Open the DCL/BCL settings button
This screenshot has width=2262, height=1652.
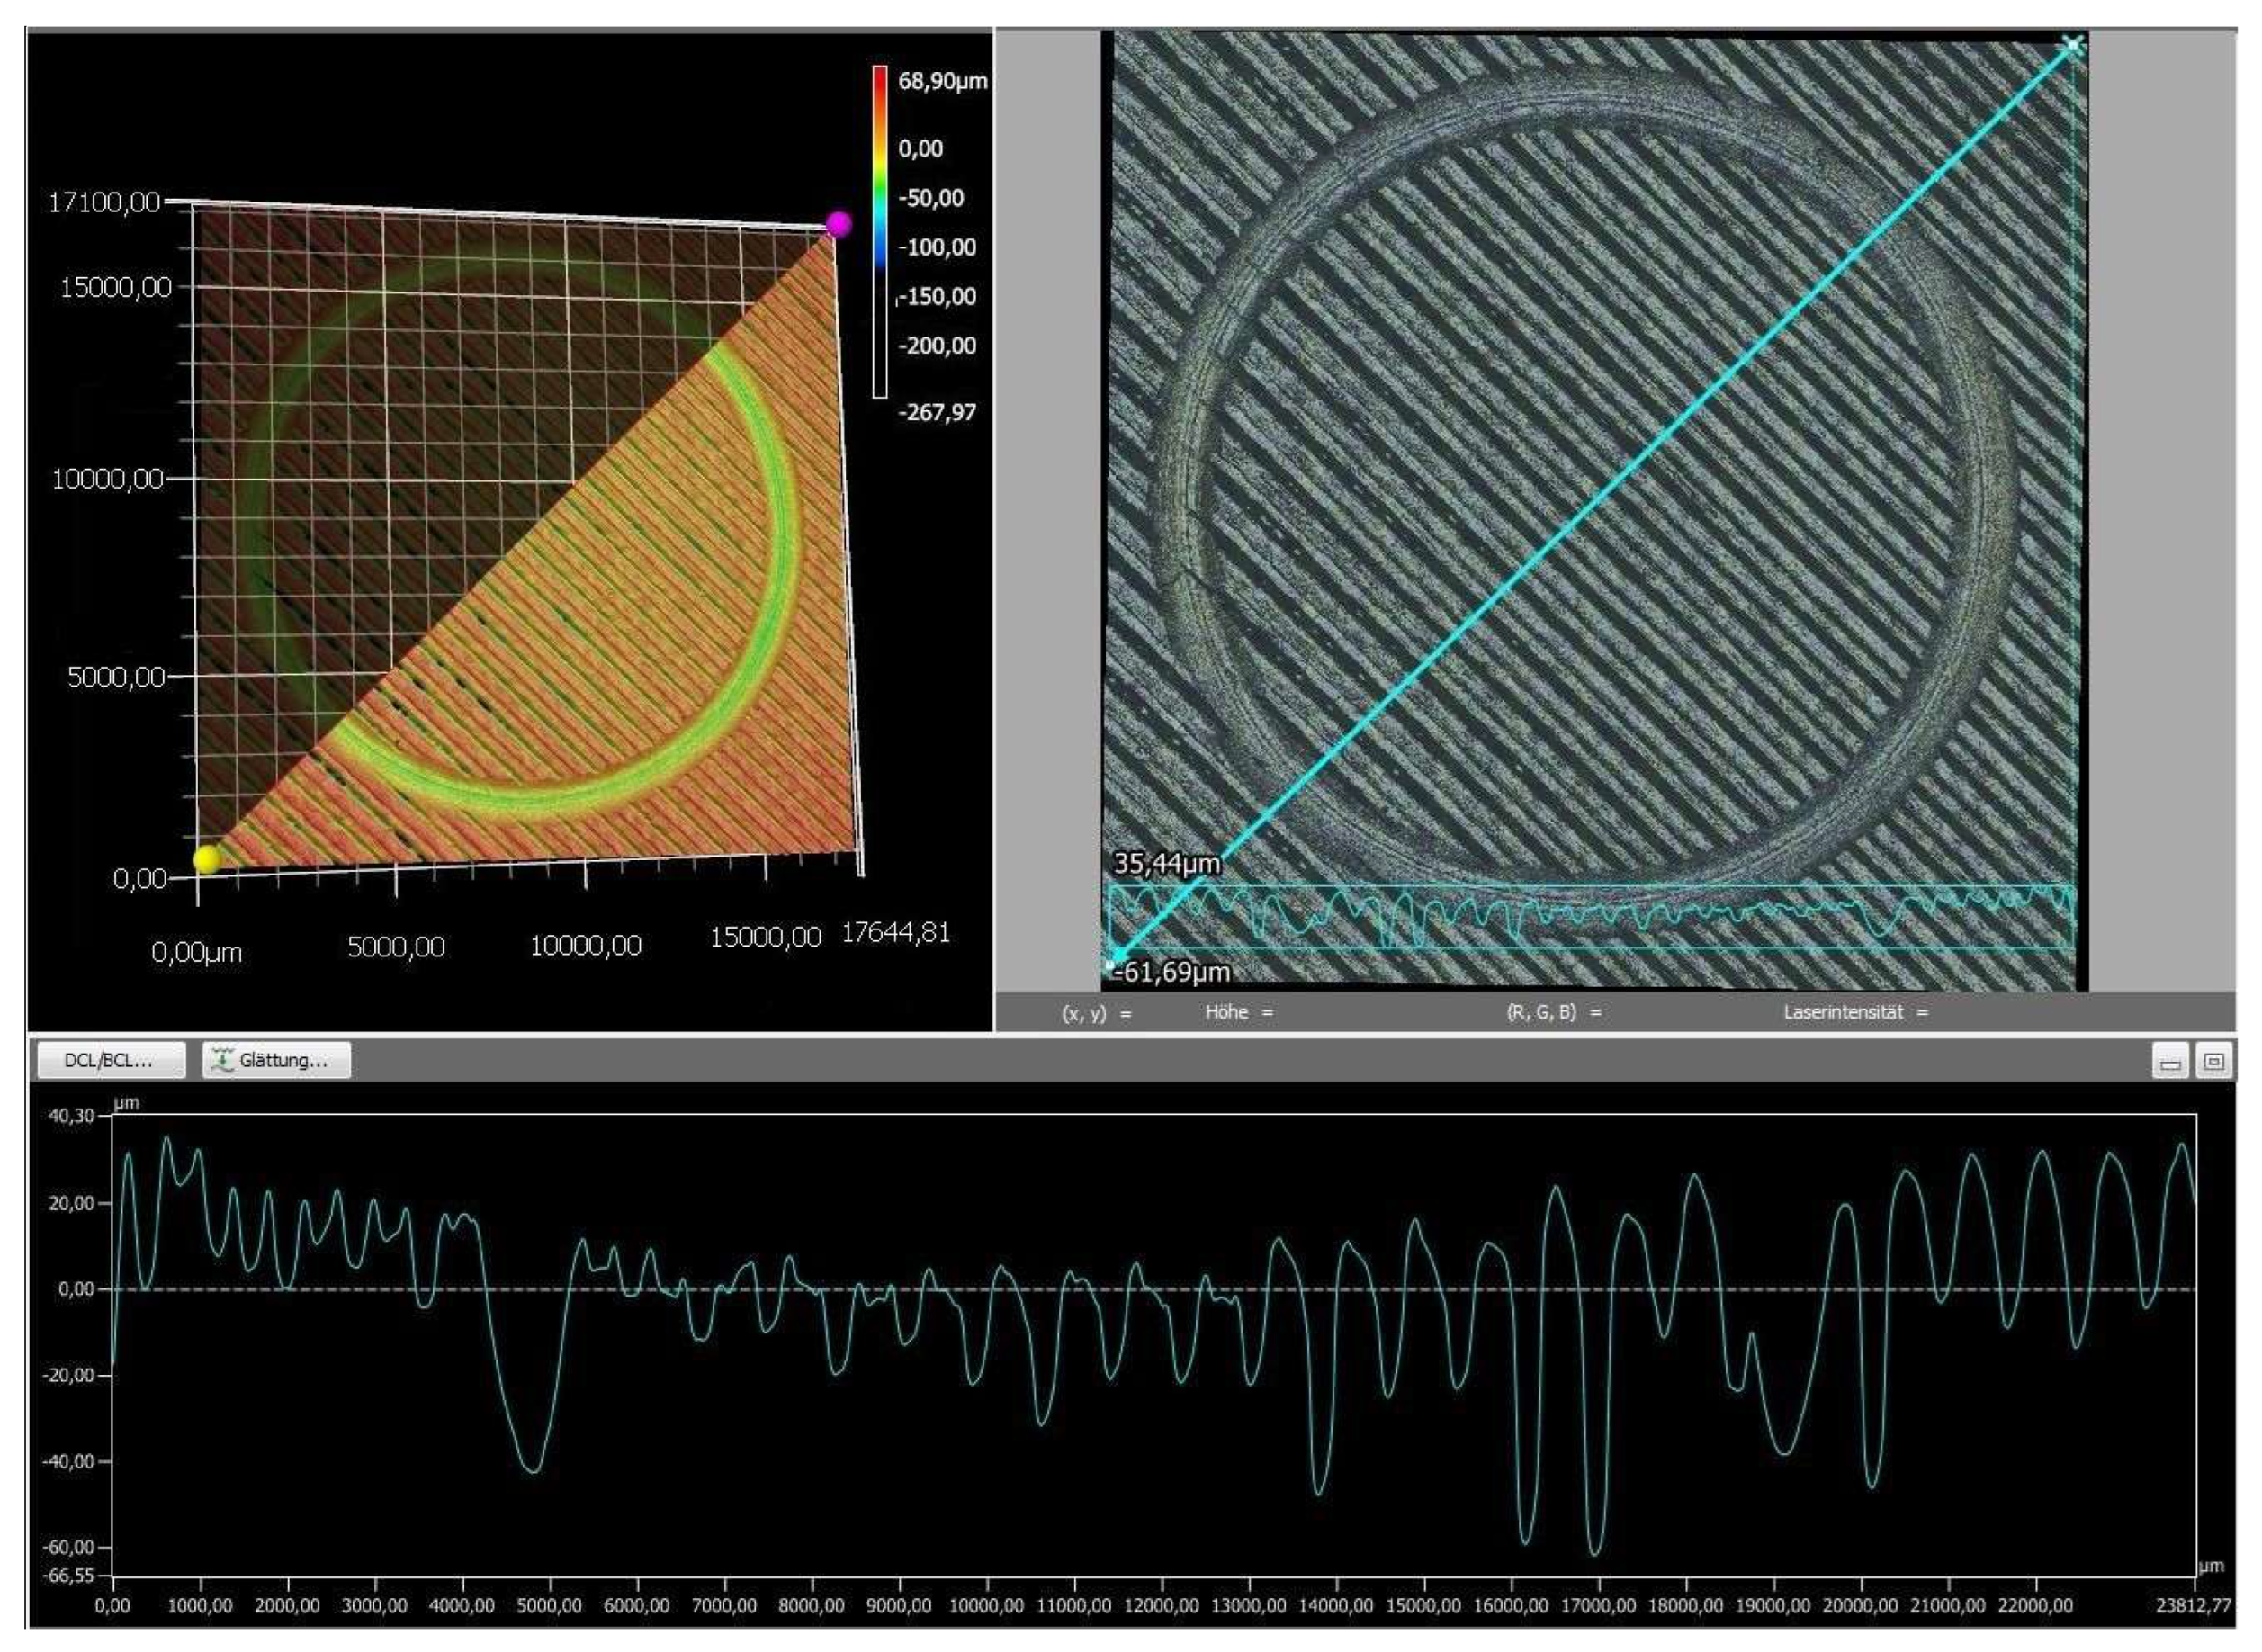click(110, 1061)
